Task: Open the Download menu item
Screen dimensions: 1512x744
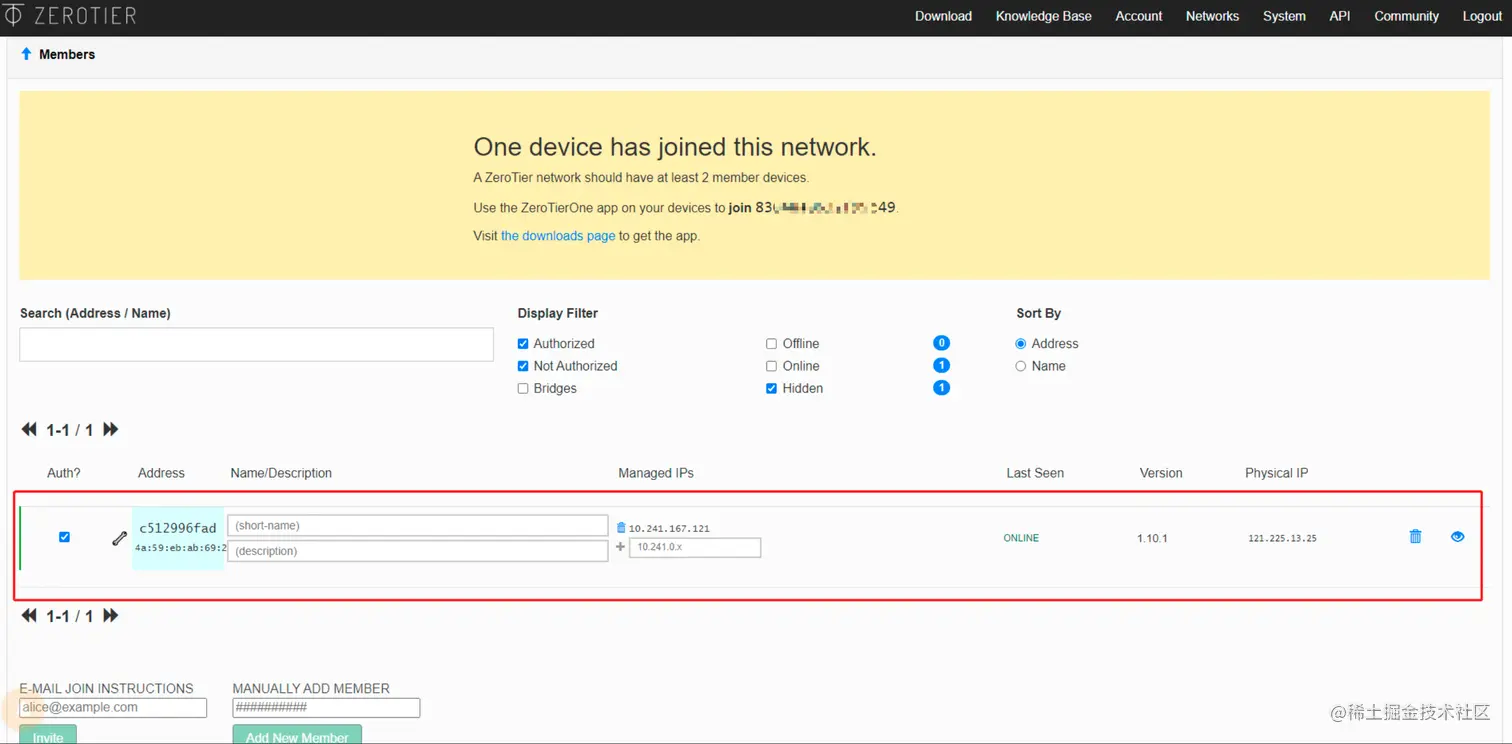Action: [x=943, y=16]
